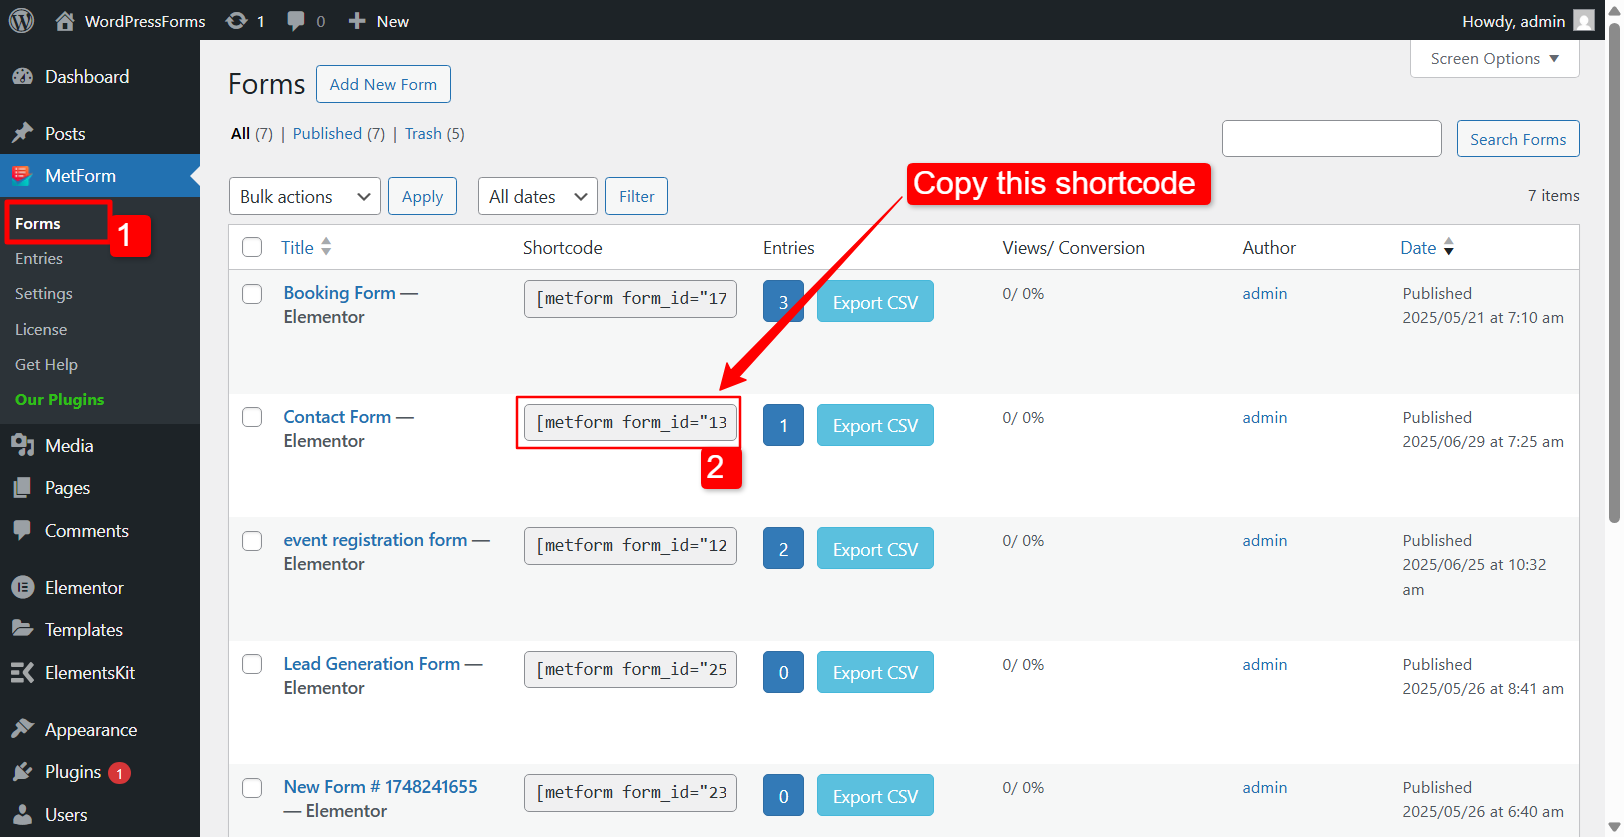Open the Get Help submenu item

(x=46, y=364)
